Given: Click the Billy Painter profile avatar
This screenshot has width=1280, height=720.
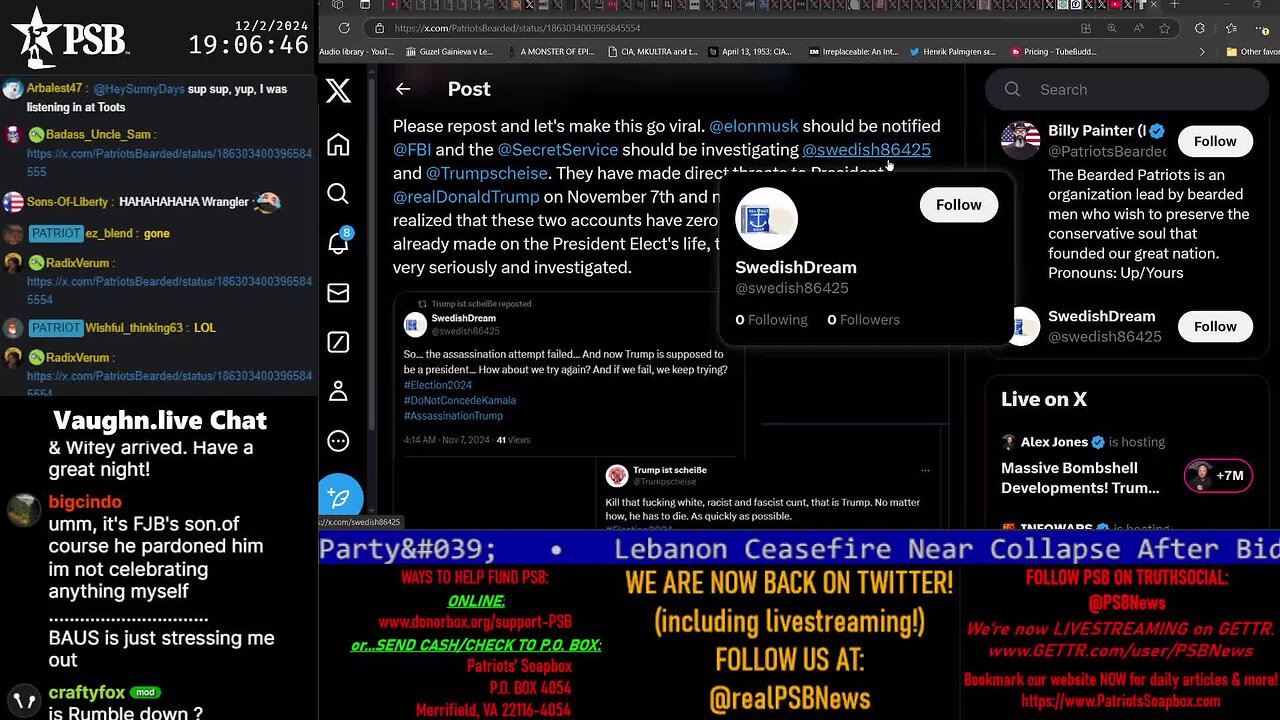Looking at the screenshot, I should pos(1021,141).
